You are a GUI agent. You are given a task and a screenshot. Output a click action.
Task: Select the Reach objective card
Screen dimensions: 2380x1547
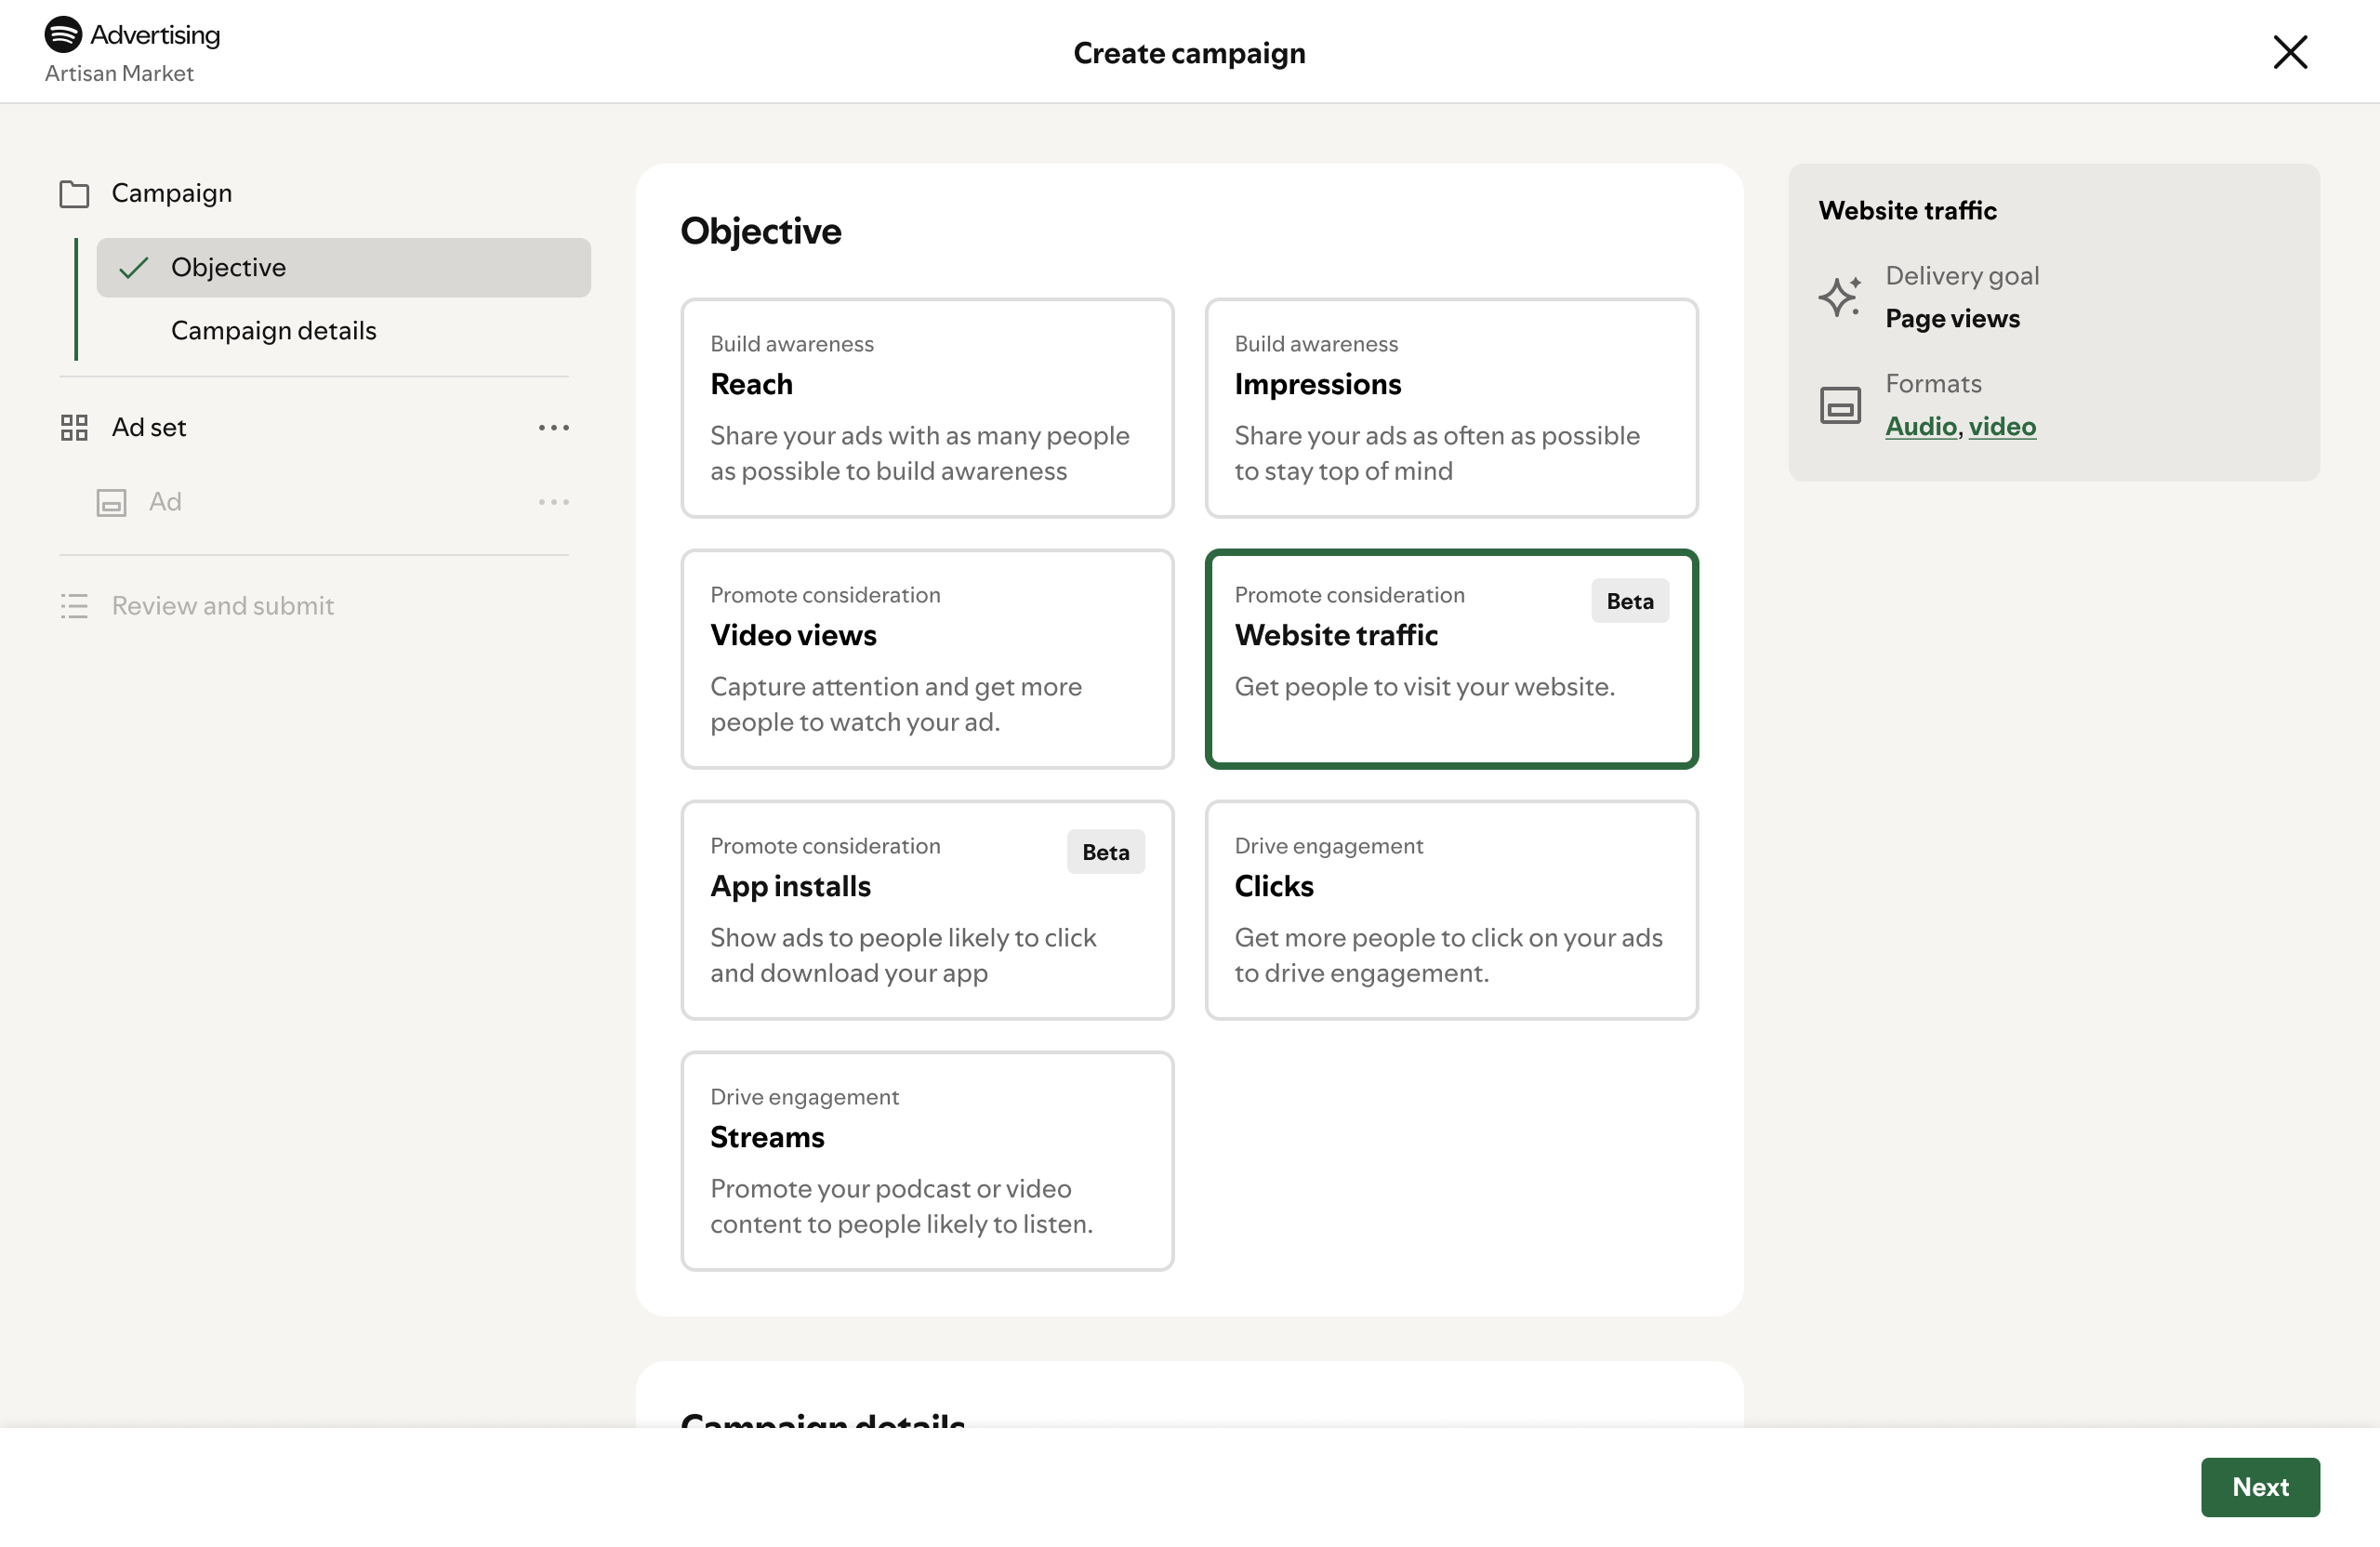(926, 407)
